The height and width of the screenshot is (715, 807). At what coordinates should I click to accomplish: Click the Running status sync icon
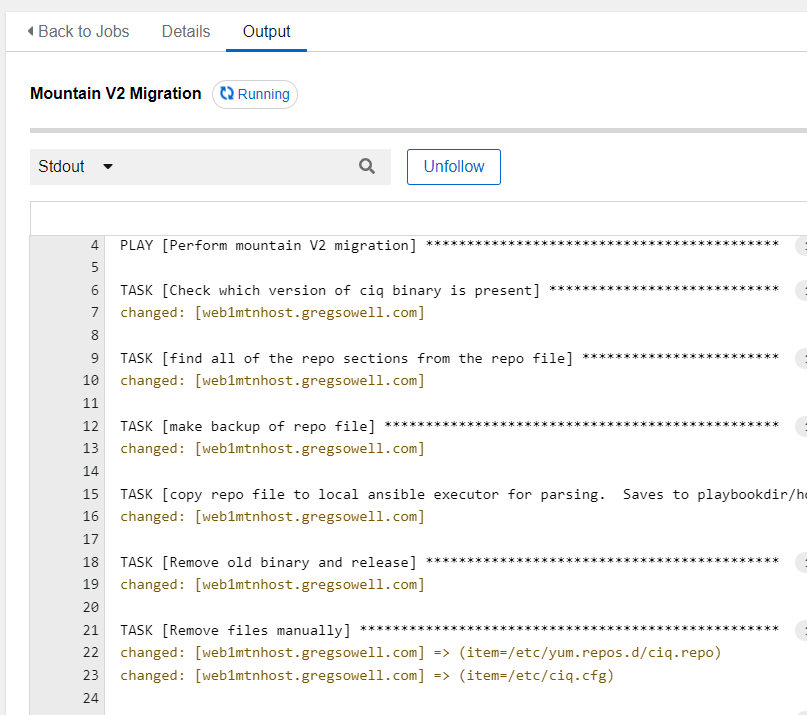[227, 94]
